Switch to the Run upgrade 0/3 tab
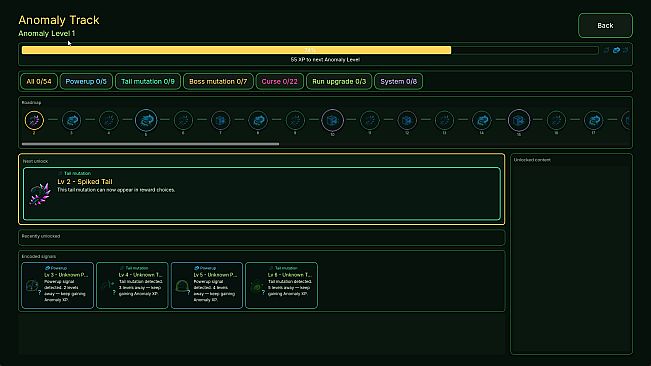 [x=339, y=81]
